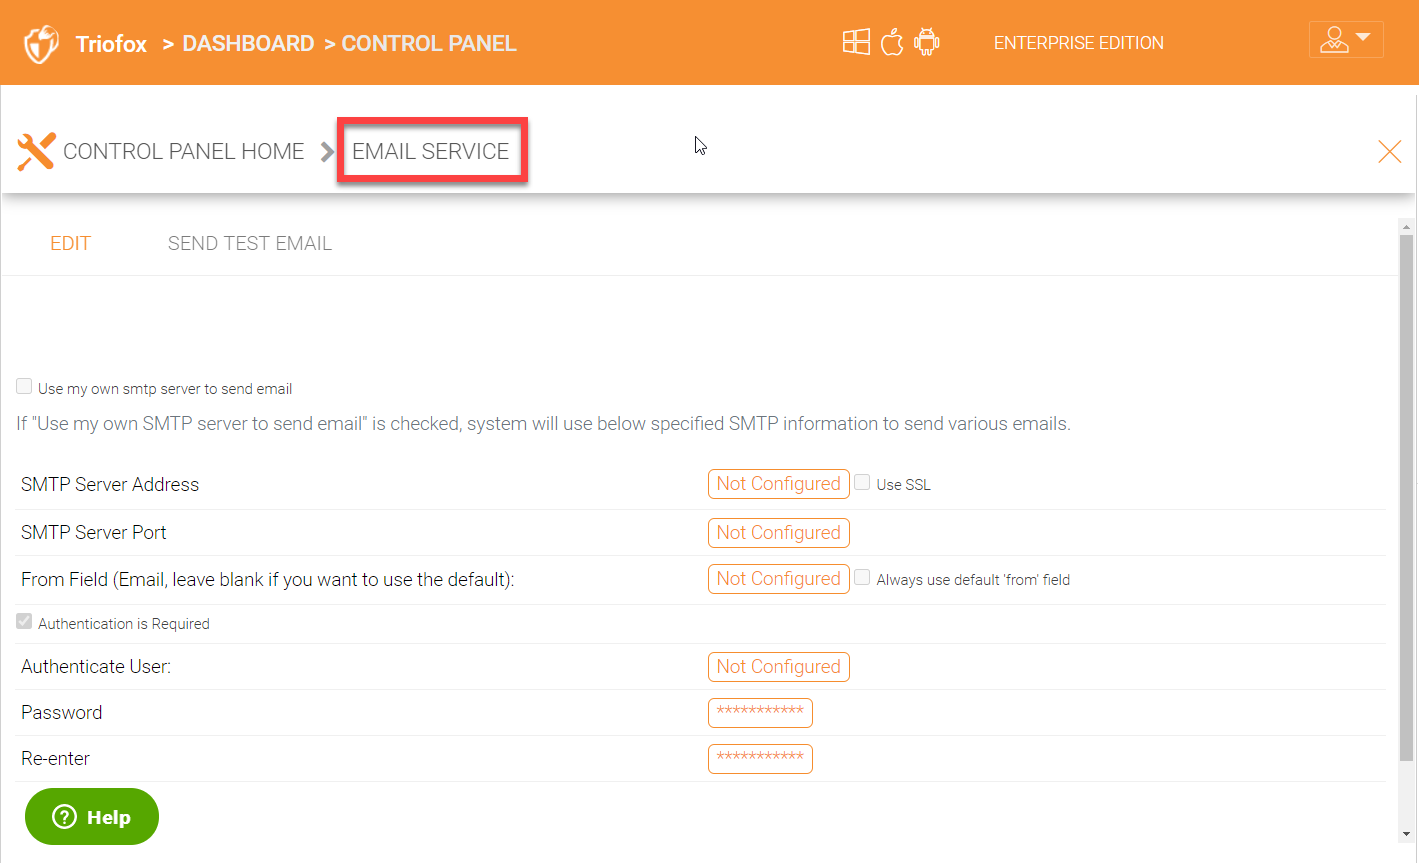Go to DASHBOARD in the header breadcrumb
Viewport: 1419px width, 863px height.
click(248, 43)
